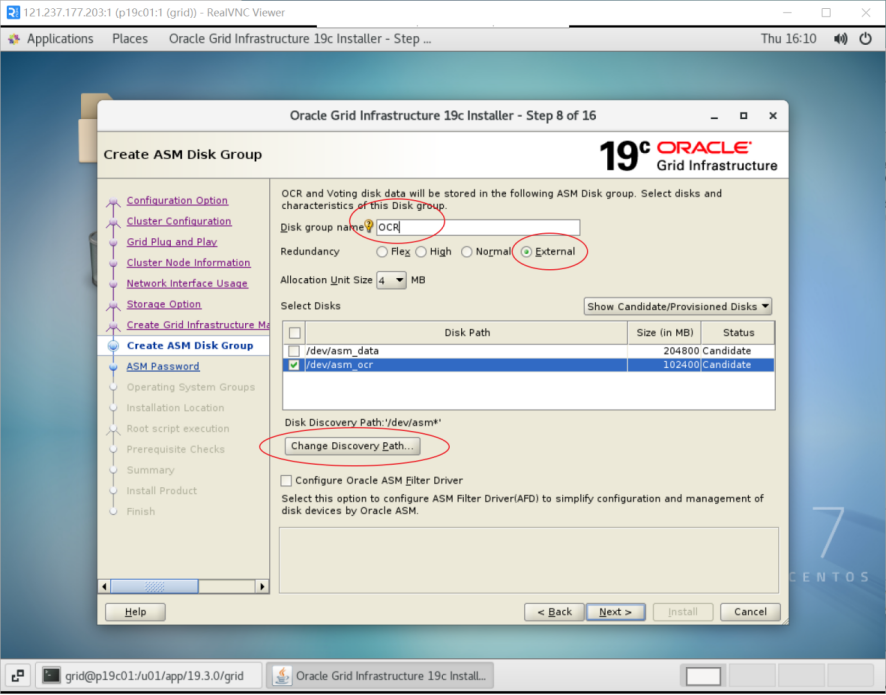Open the Create Grid Infrastructure Ma... step link
Viewport: 886px width, 695px height.
(198, 325)
